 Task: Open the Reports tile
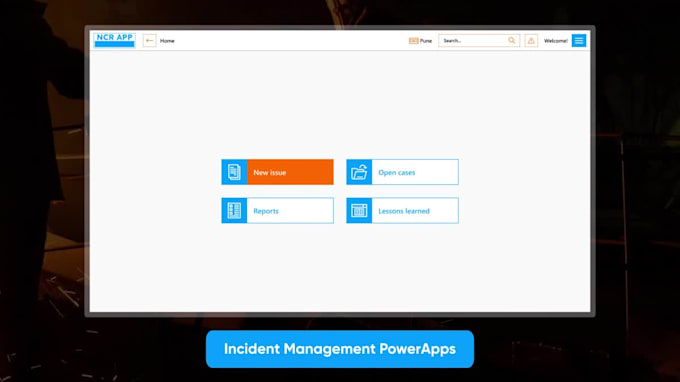coord(278,211)
